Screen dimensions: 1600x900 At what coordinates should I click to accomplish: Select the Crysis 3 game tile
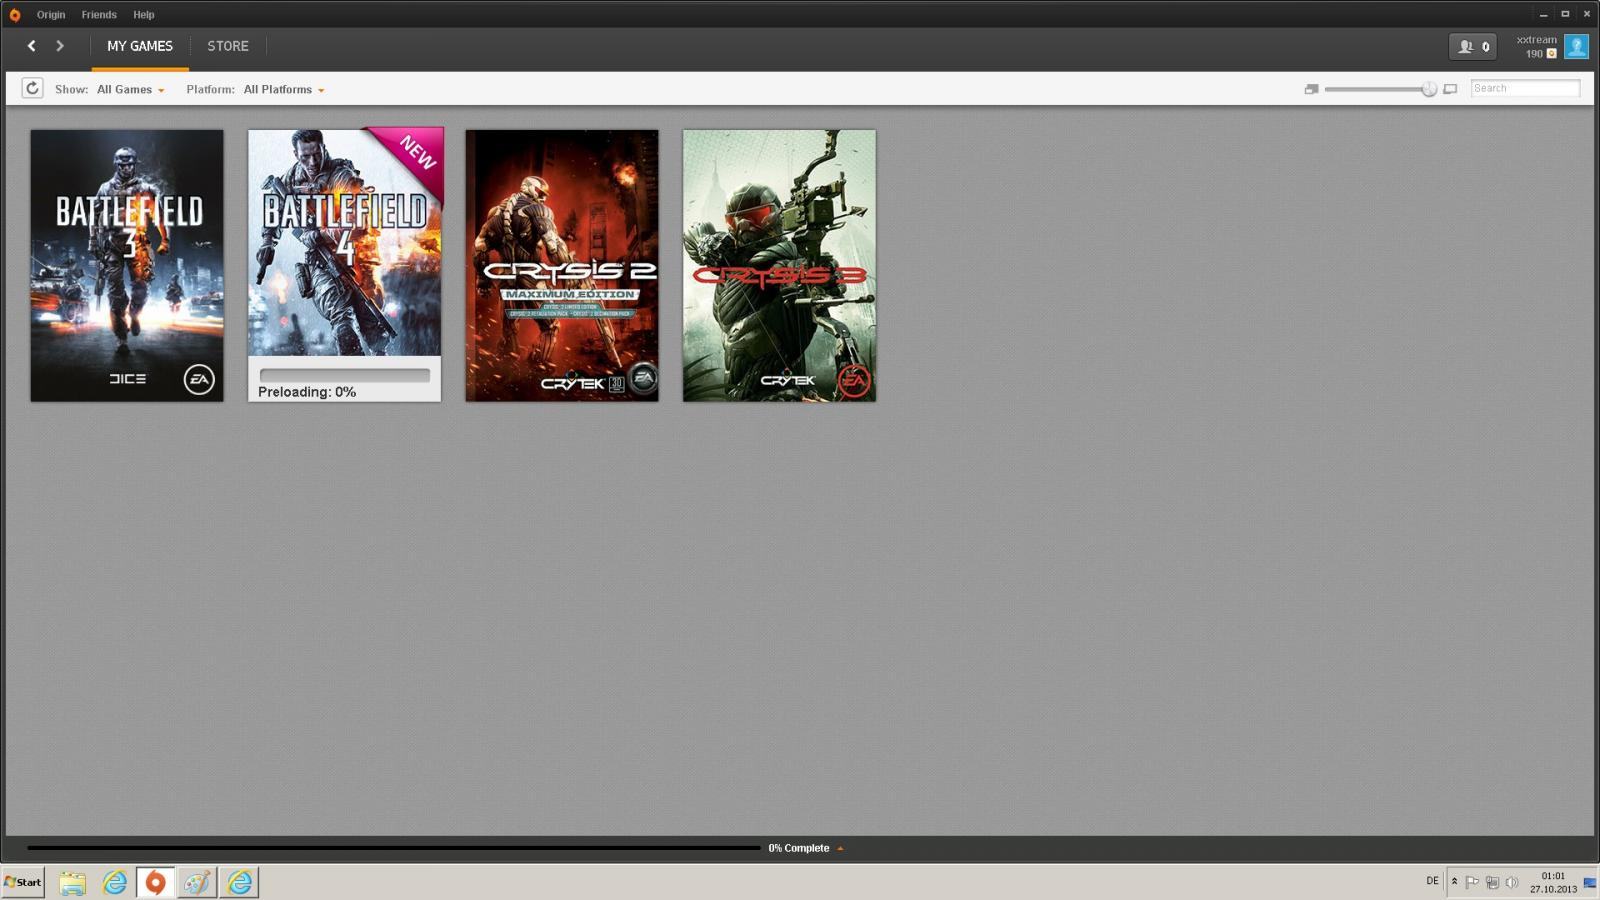pyautogui.click(x=779, y=265)
